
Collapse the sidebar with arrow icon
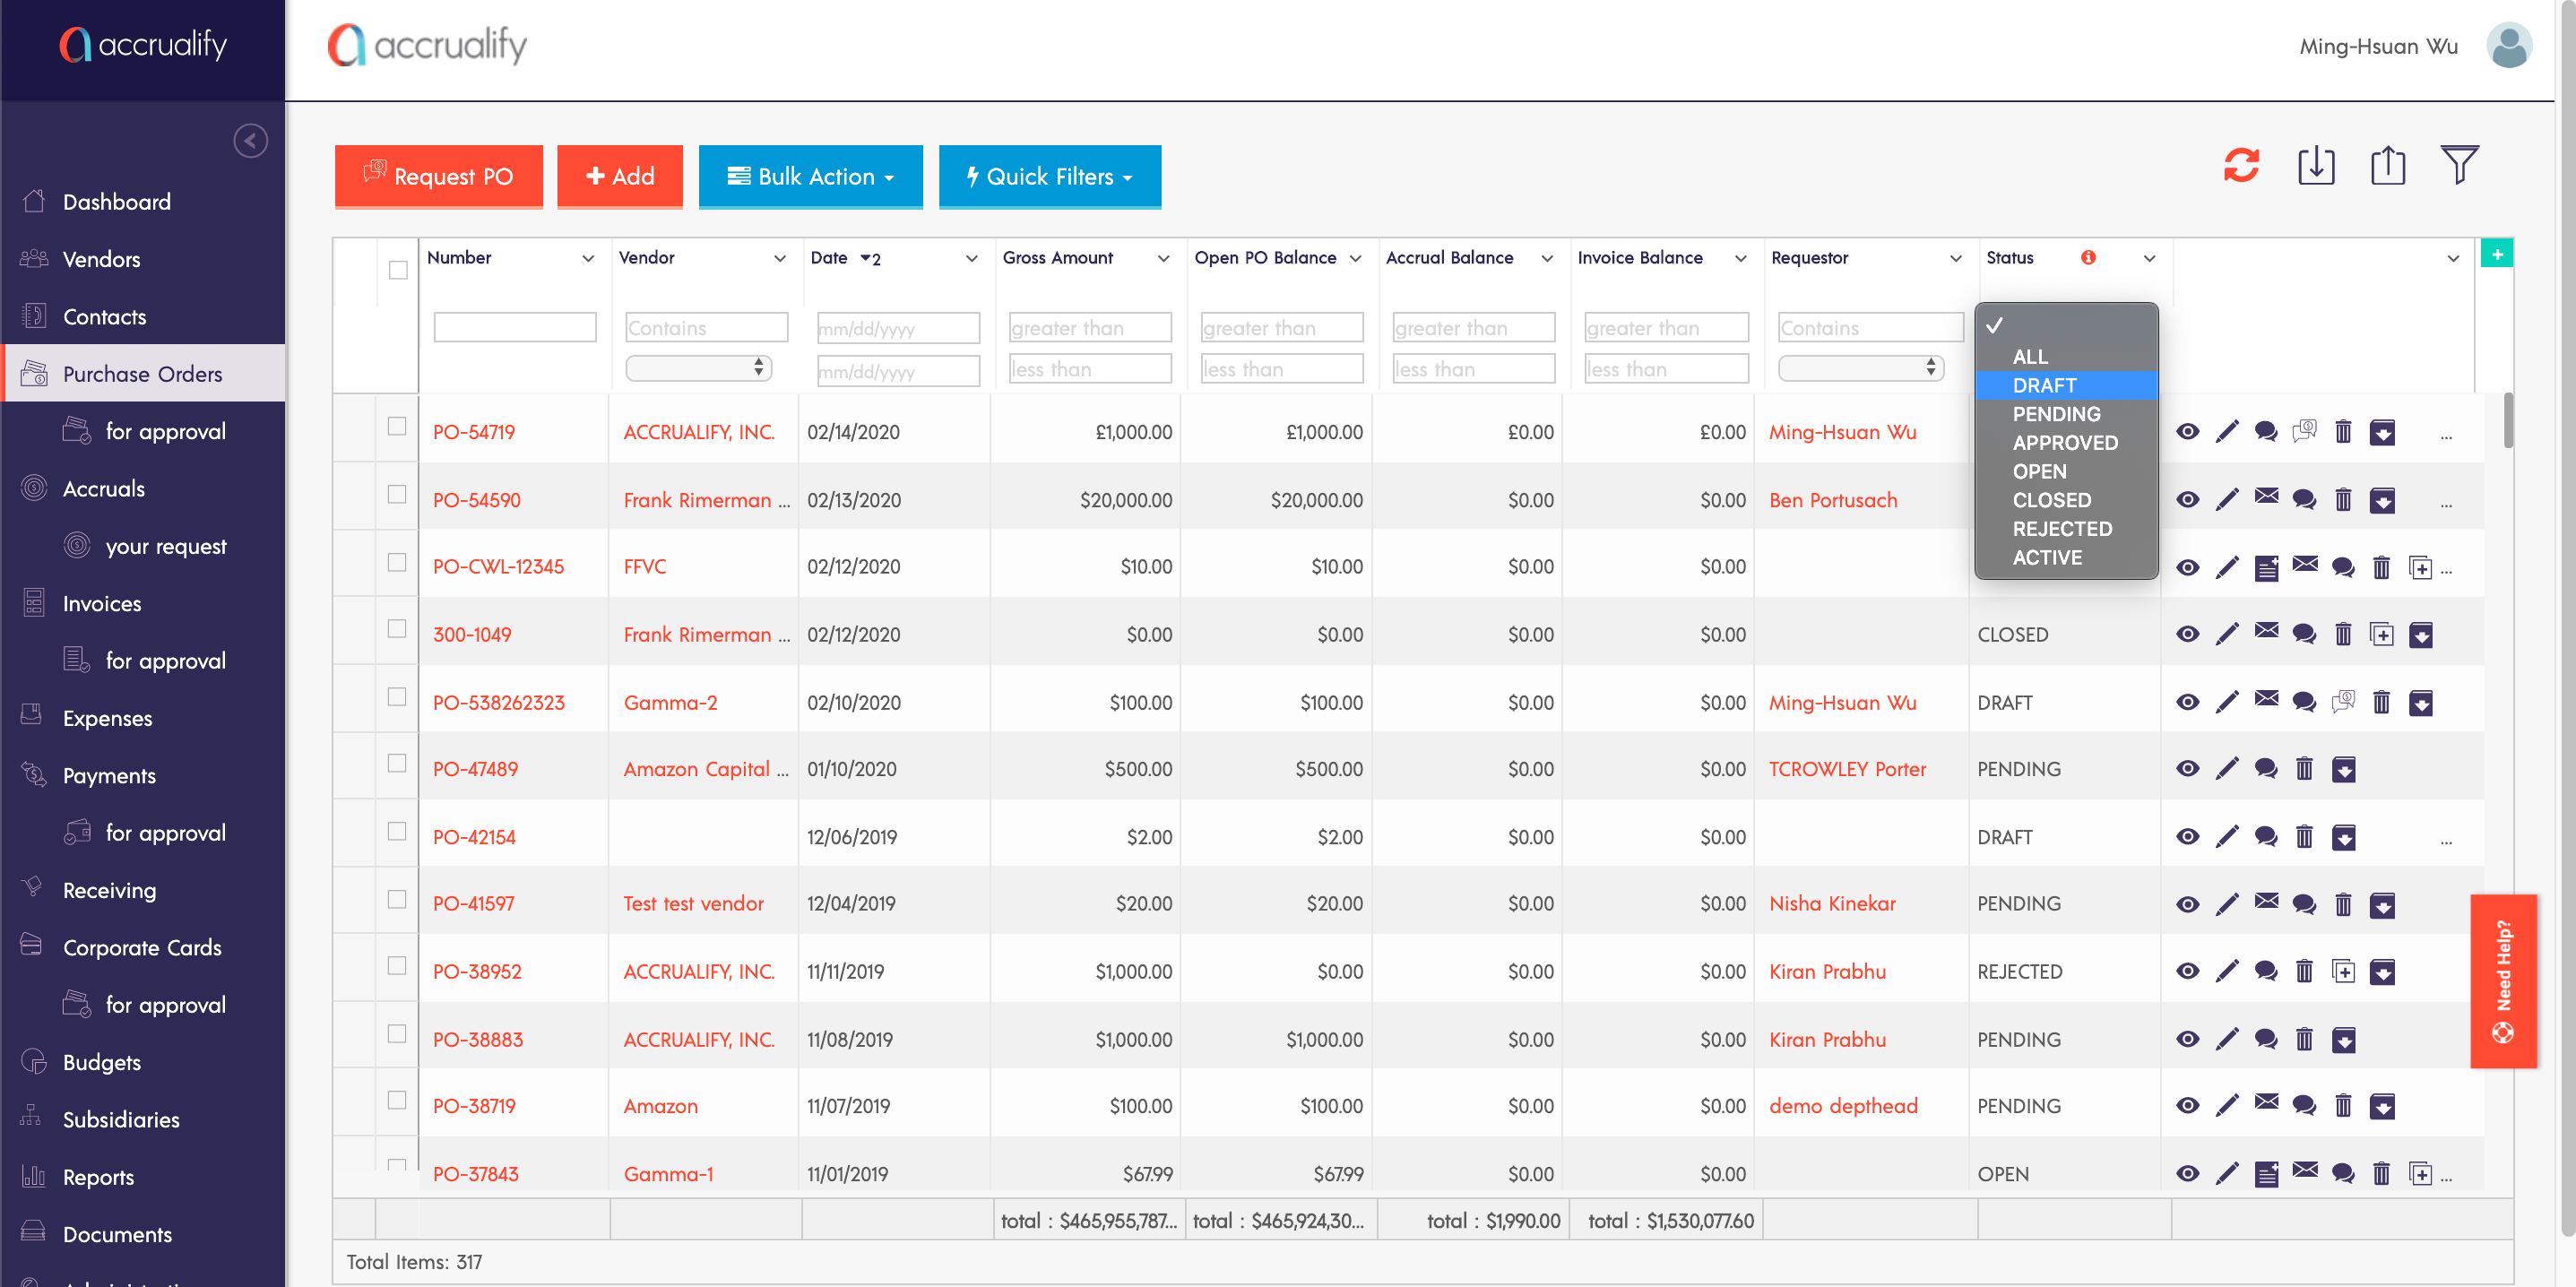250,140
